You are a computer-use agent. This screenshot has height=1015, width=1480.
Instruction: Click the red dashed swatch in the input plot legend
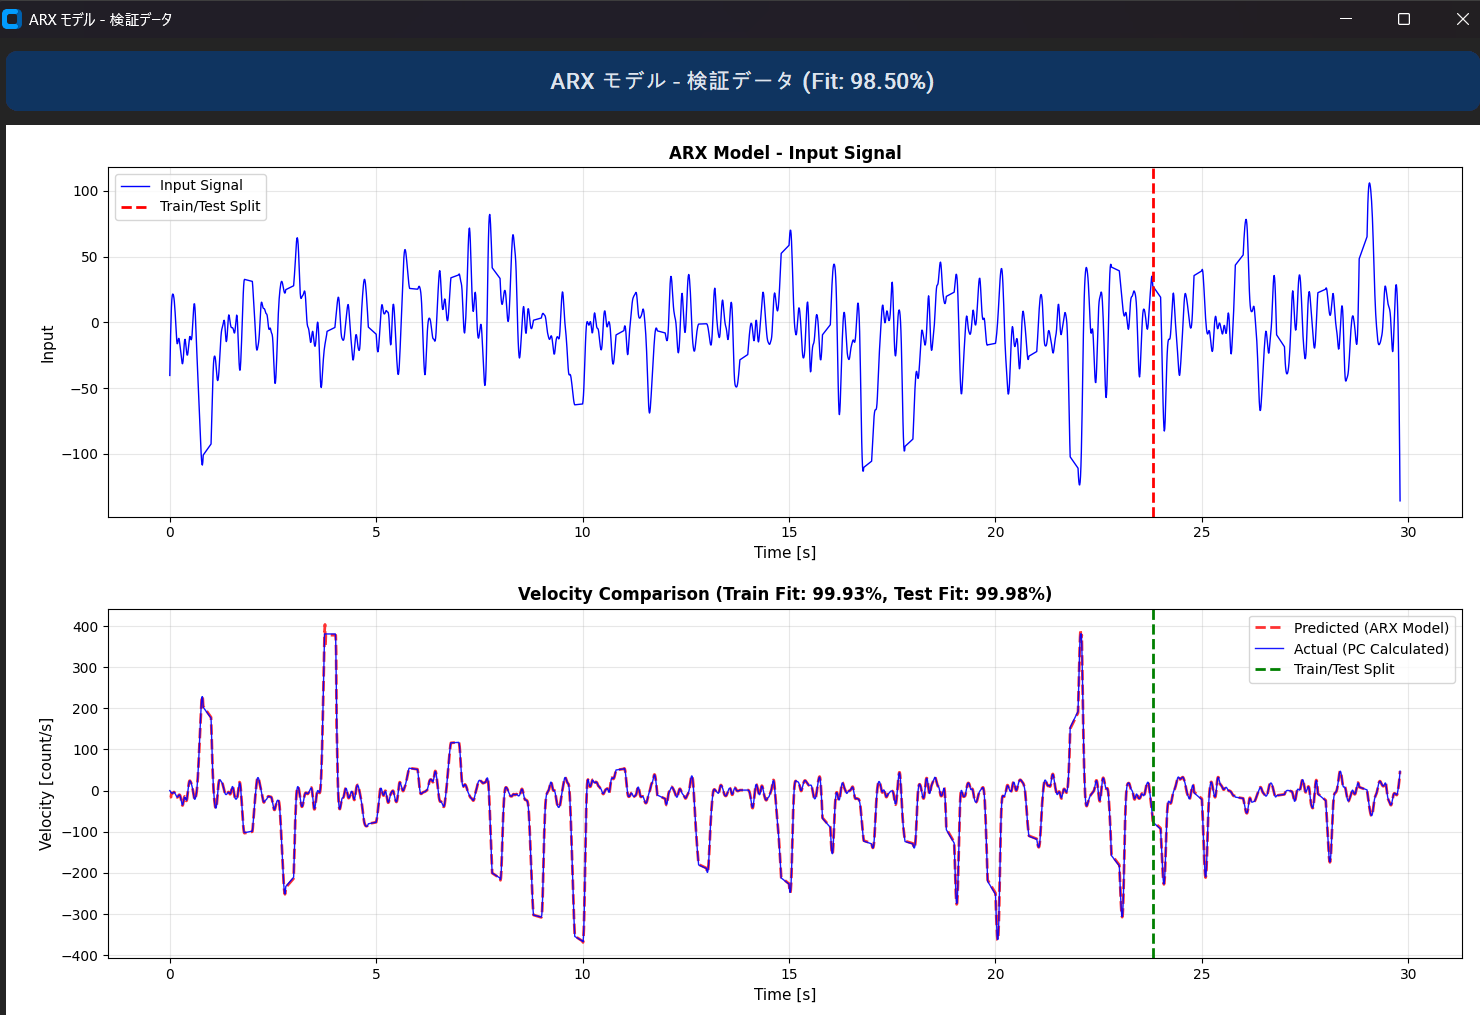[x=134, y=207]
